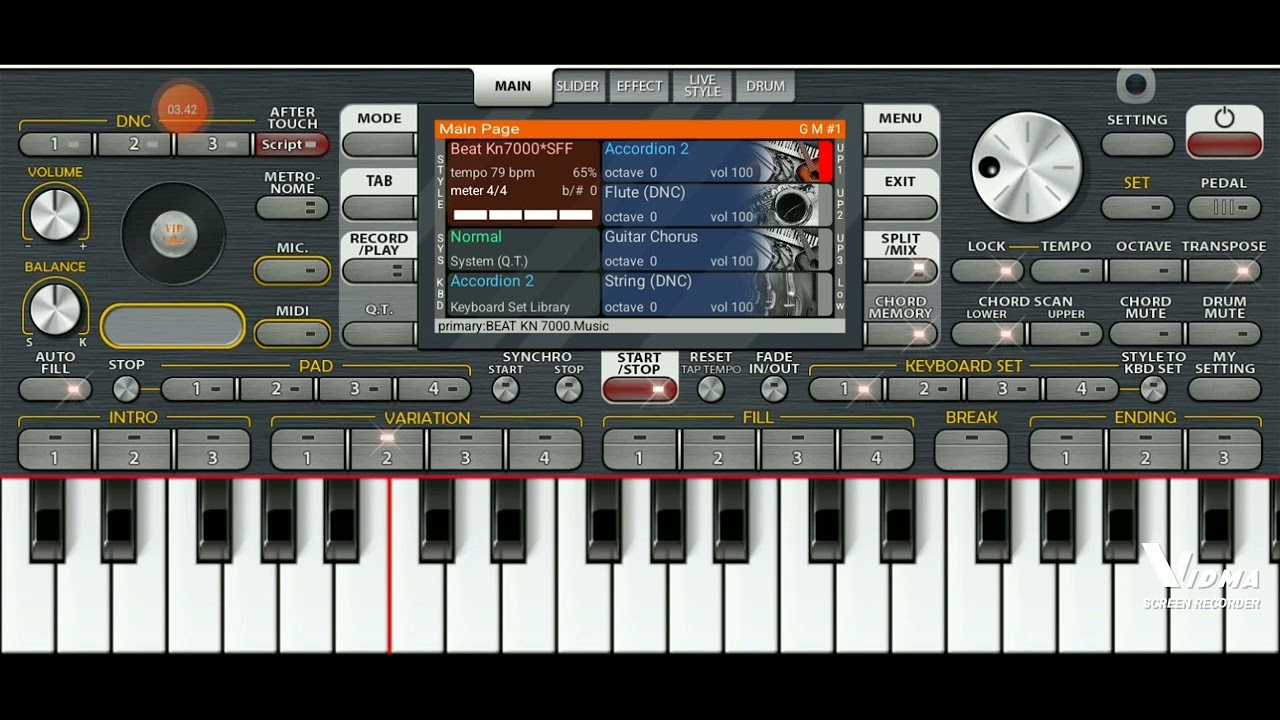Select the Guitar Chorus voice row
This screenshot has width=1280, height=720.
[717, 249]
